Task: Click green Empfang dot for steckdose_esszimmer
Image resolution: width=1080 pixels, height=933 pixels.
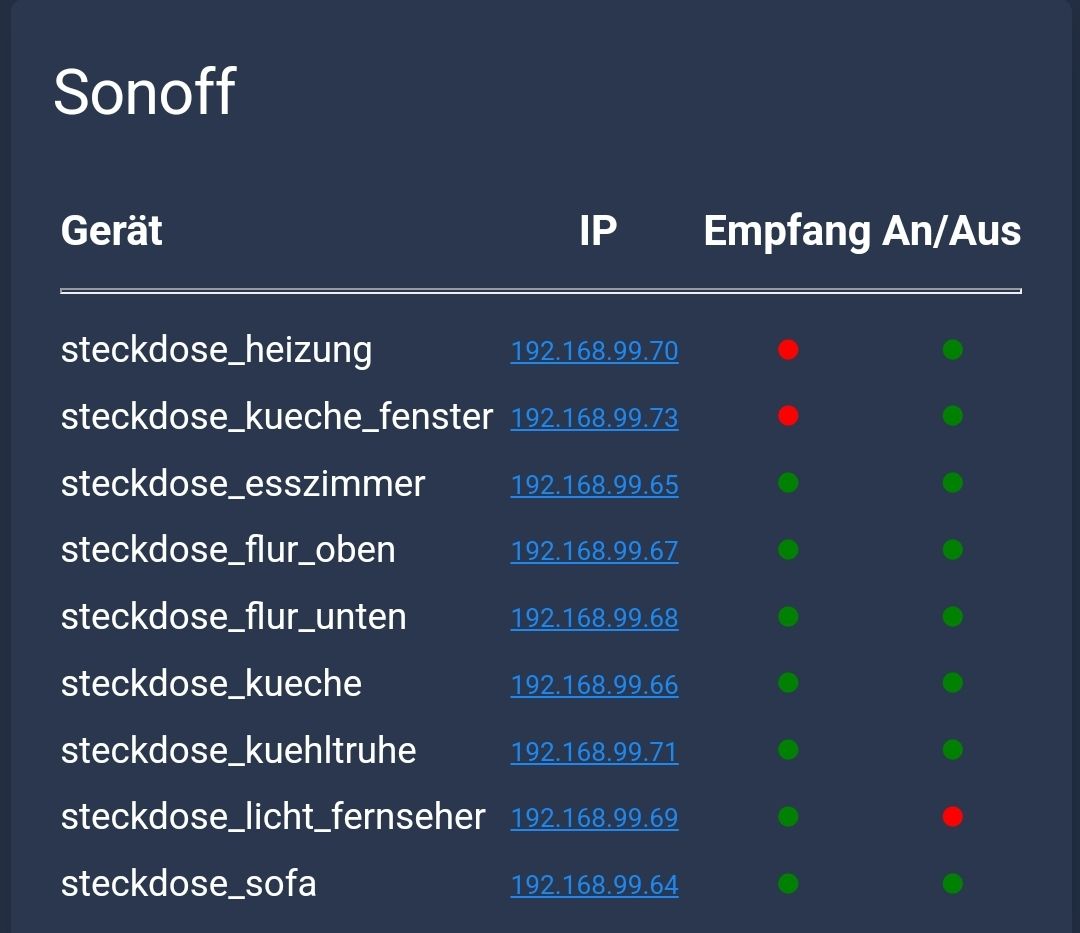Action: [x=788, y=483]
